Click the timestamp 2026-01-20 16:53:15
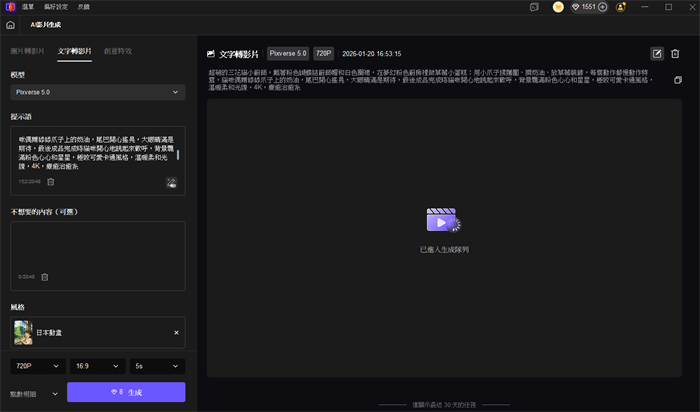700x412 pixels. tap(371, 54)
